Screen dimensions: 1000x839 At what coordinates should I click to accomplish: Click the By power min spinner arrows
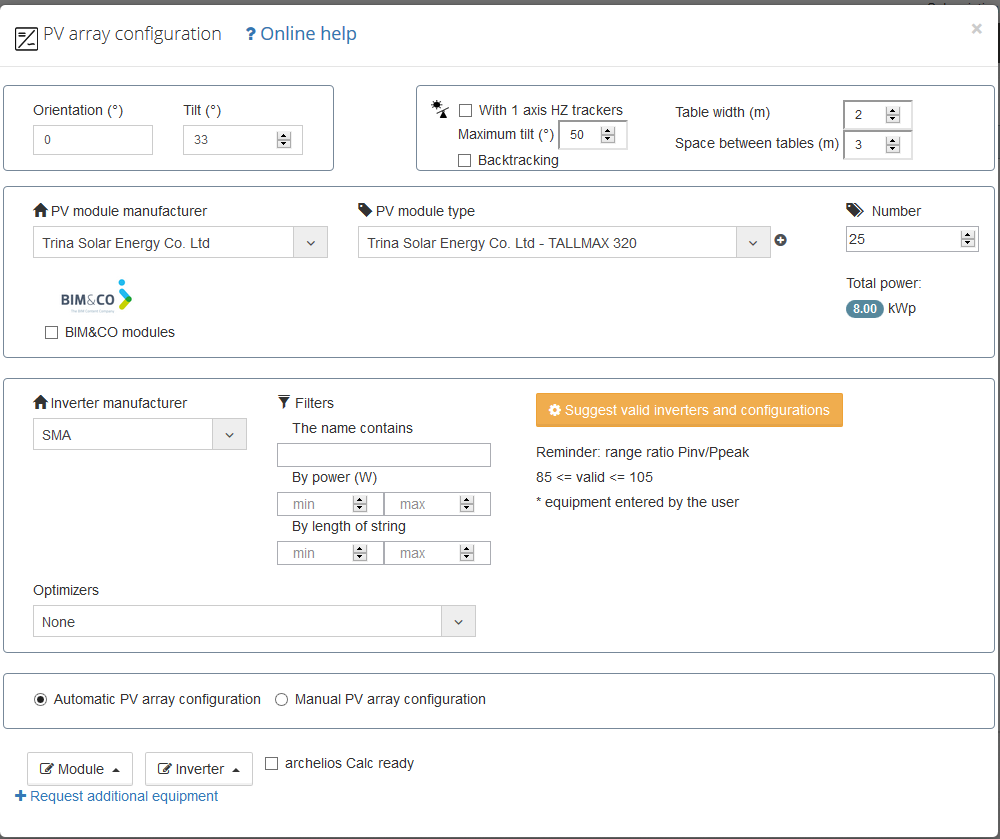point(360,504)
